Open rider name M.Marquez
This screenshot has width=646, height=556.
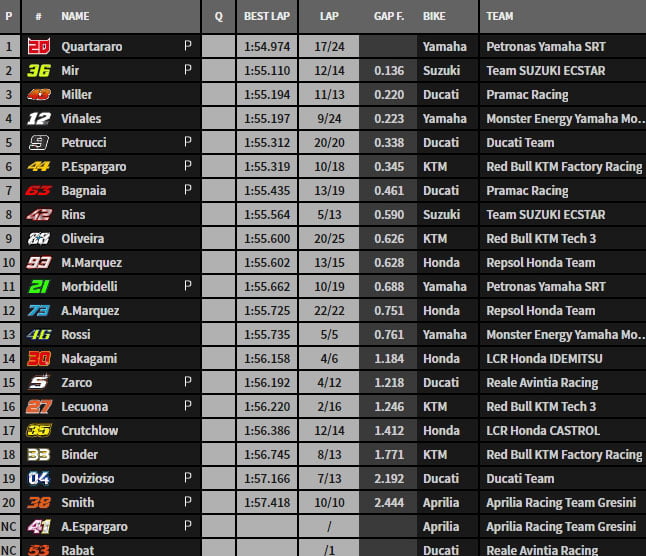[x=91, y=262]
